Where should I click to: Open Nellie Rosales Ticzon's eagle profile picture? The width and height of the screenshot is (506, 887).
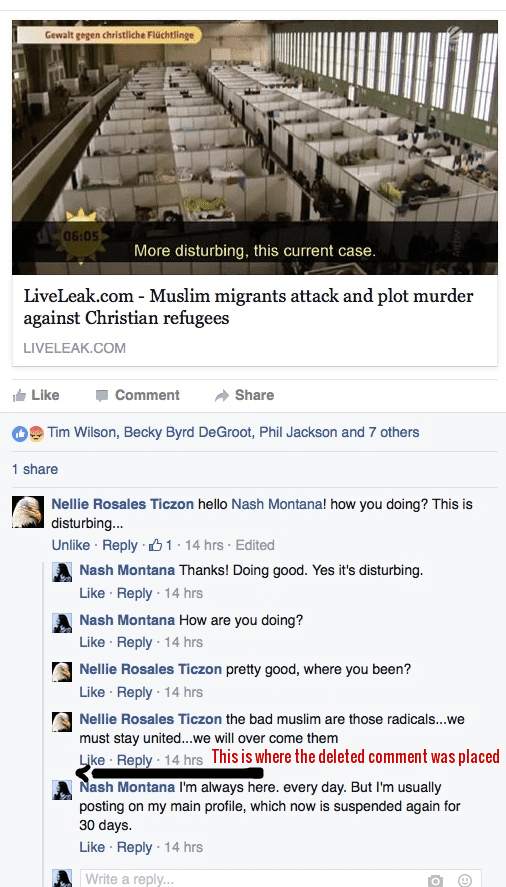[x=28, y=512]
